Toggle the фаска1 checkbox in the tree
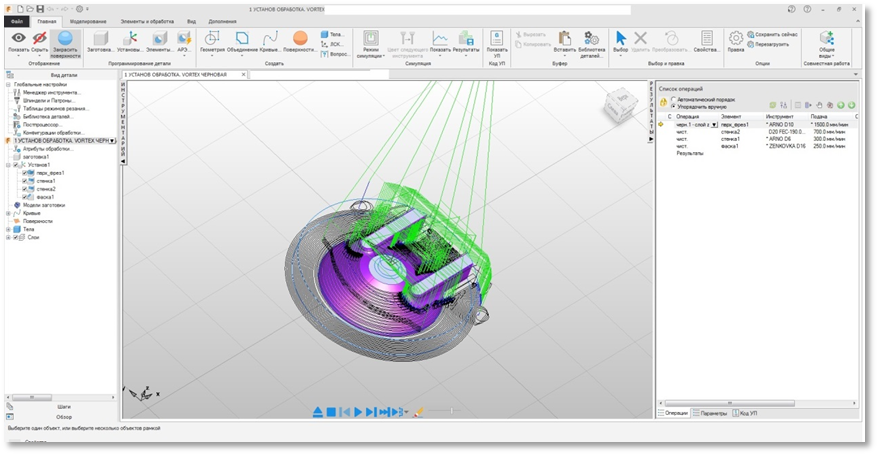The width and height of the screenshot is (878, 455). click(x=25, y=197)
